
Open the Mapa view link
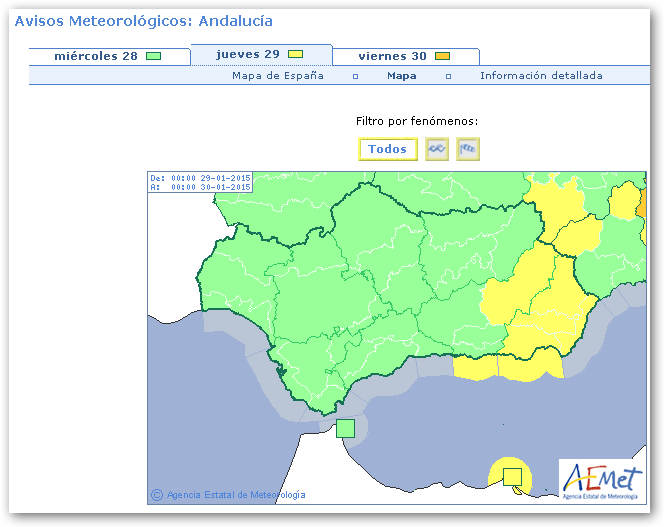point(401,76)
